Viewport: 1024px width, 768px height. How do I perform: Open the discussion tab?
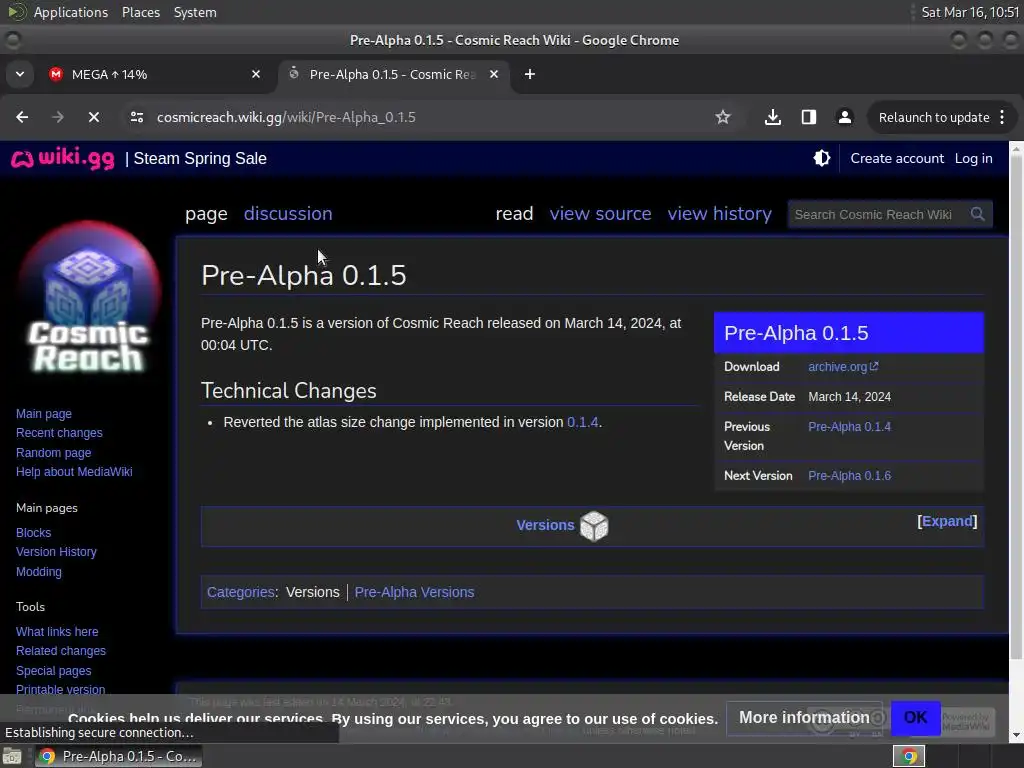coord(288,214)
